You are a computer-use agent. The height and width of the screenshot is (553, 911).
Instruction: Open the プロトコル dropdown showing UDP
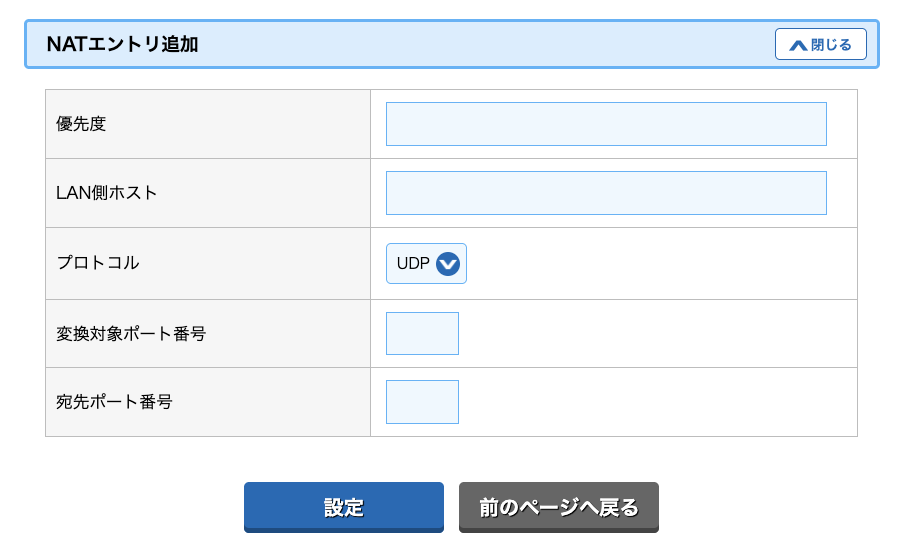pos(426,264)
